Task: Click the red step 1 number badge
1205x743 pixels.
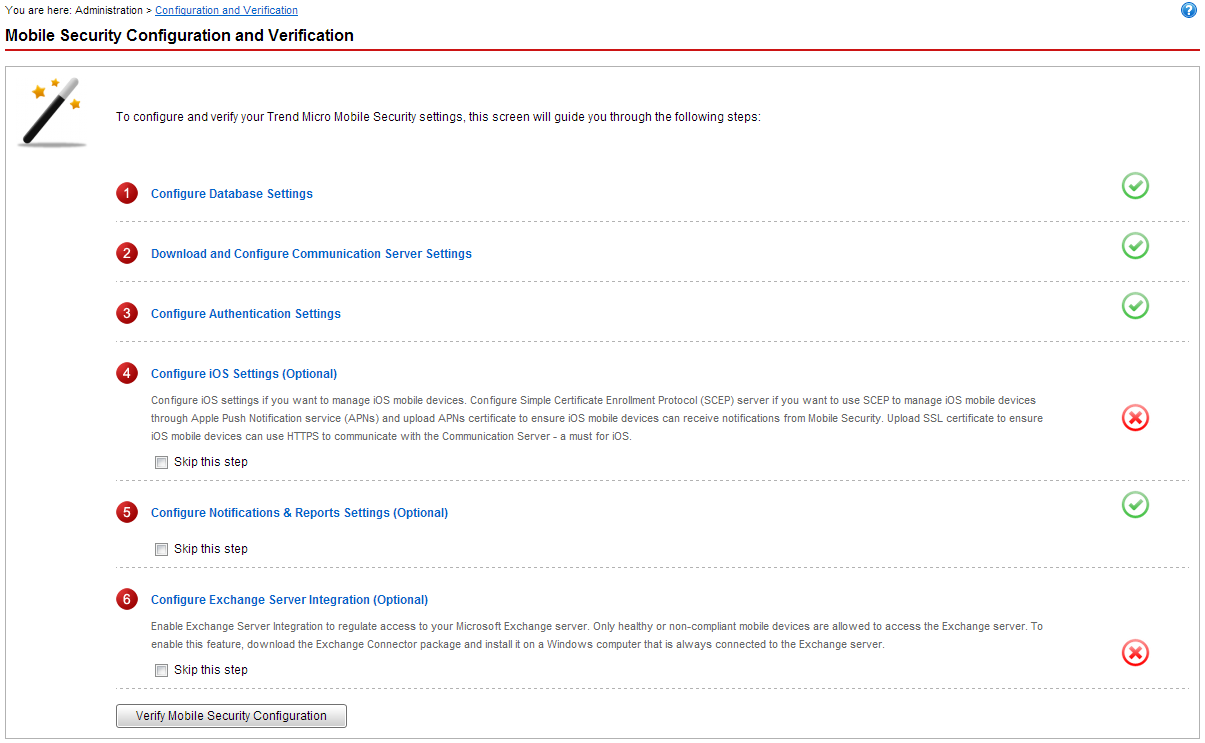Action: (127, 194)
